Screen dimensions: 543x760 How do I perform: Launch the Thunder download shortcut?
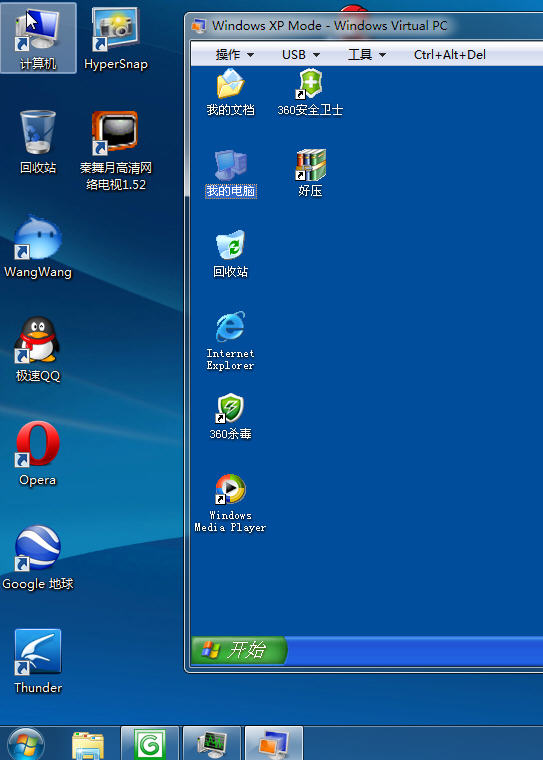click(x=38, y=661)
